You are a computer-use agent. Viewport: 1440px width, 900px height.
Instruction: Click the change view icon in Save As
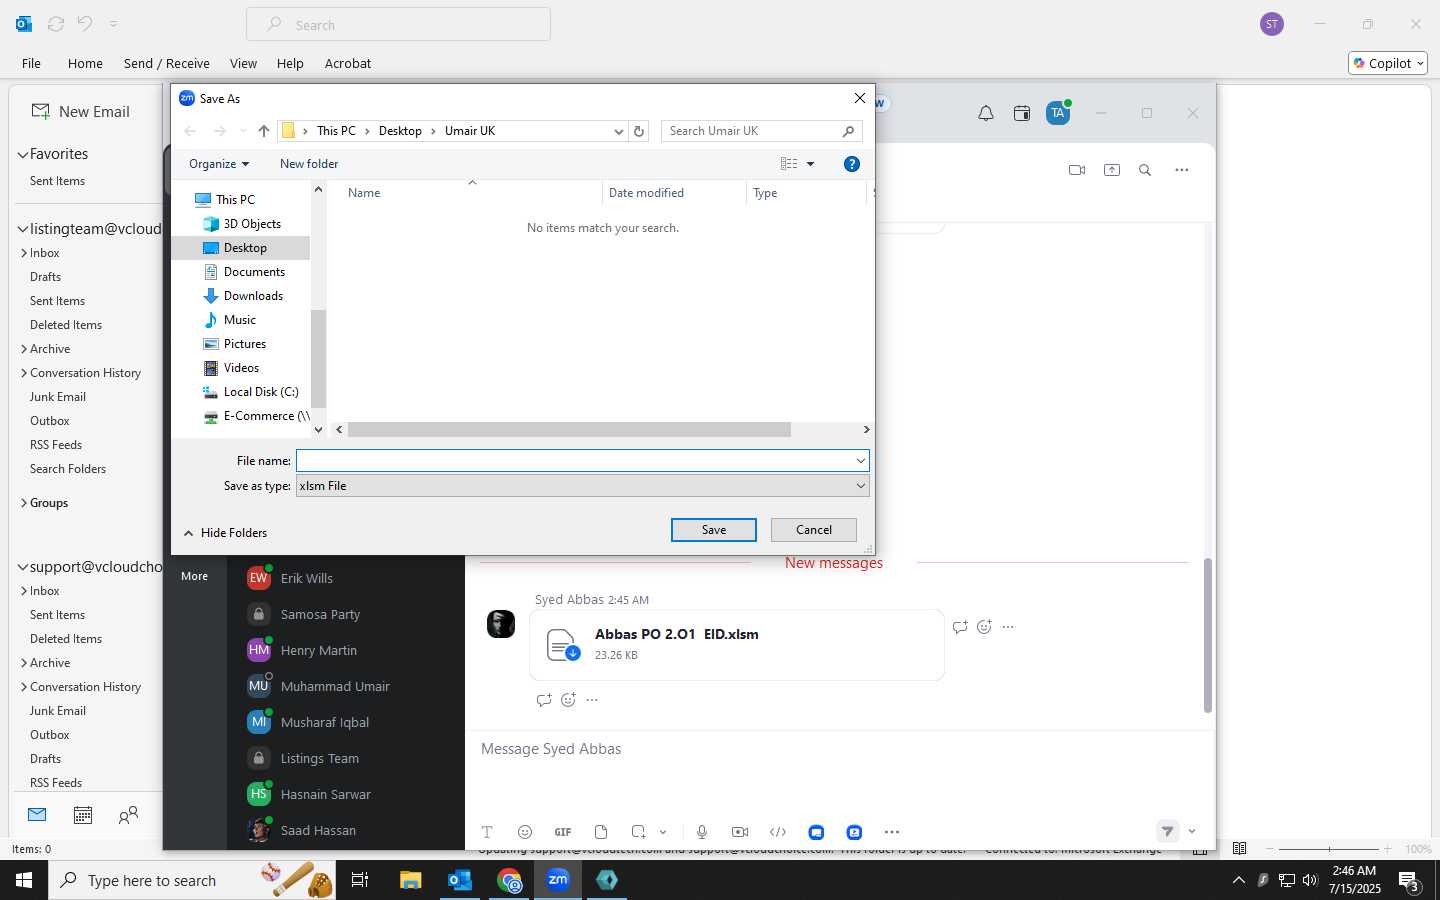point(789,164)
